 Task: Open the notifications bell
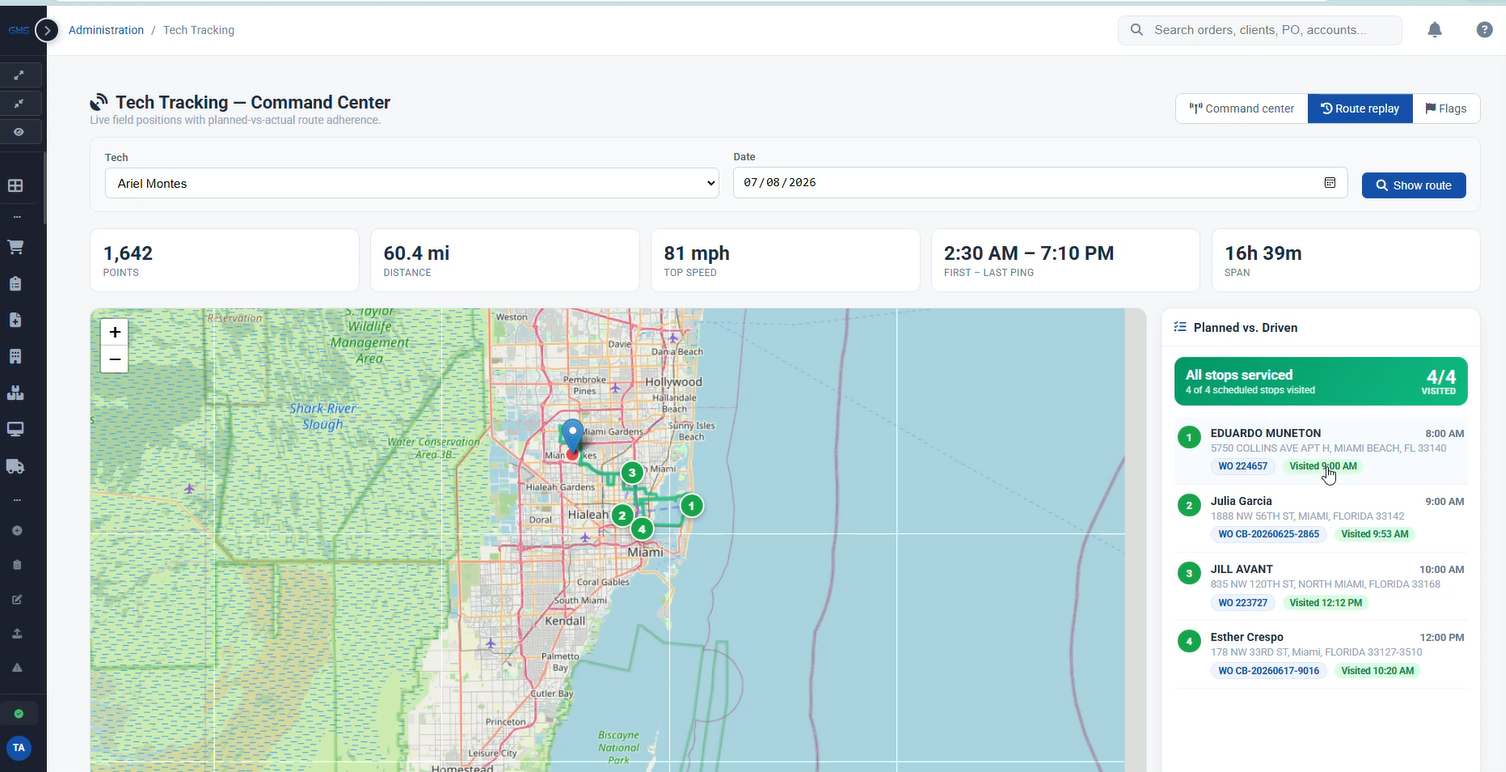1435,30
